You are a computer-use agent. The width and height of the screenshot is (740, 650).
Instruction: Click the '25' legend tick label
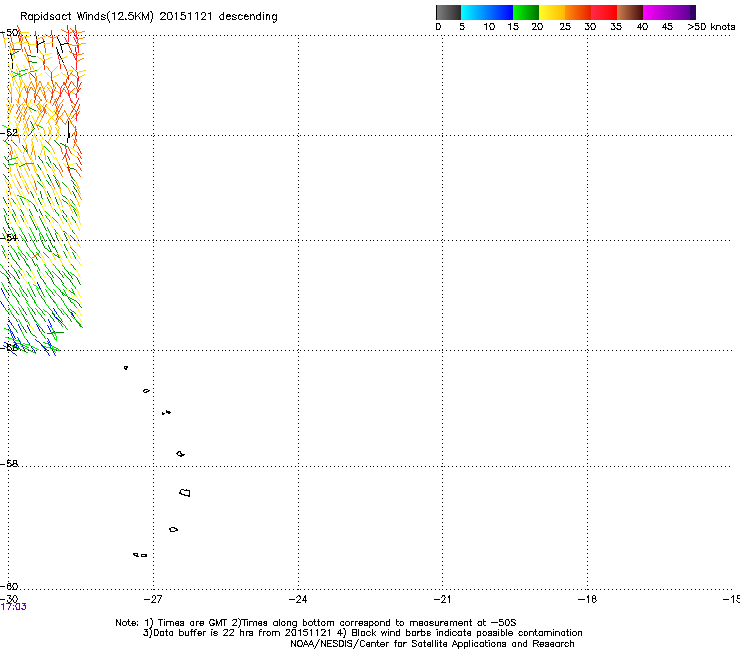(565, 27)
